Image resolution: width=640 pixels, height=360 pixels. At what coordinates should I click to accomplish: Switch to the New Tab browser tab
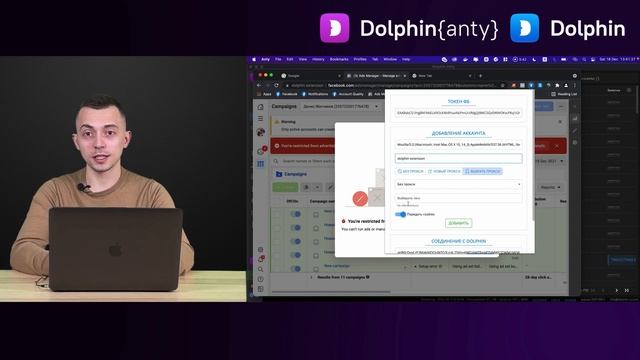click(x=442, y=76)
